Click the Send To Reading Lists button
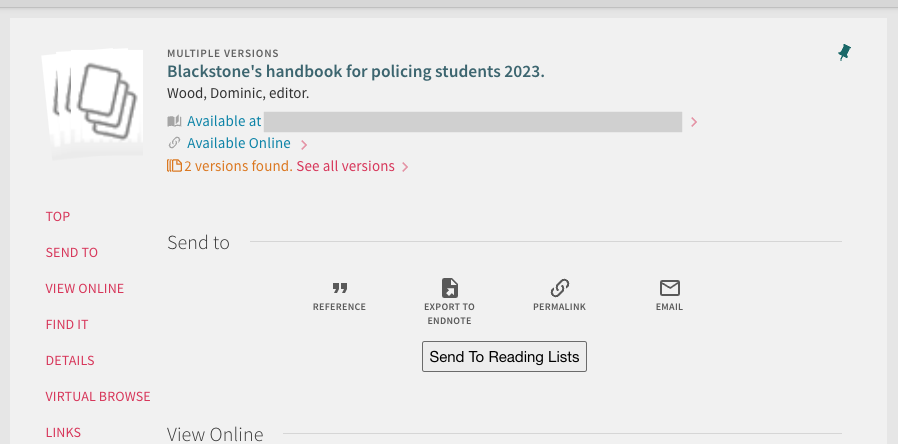The width and height of the screenshot is (898, 444). (505, 357)
